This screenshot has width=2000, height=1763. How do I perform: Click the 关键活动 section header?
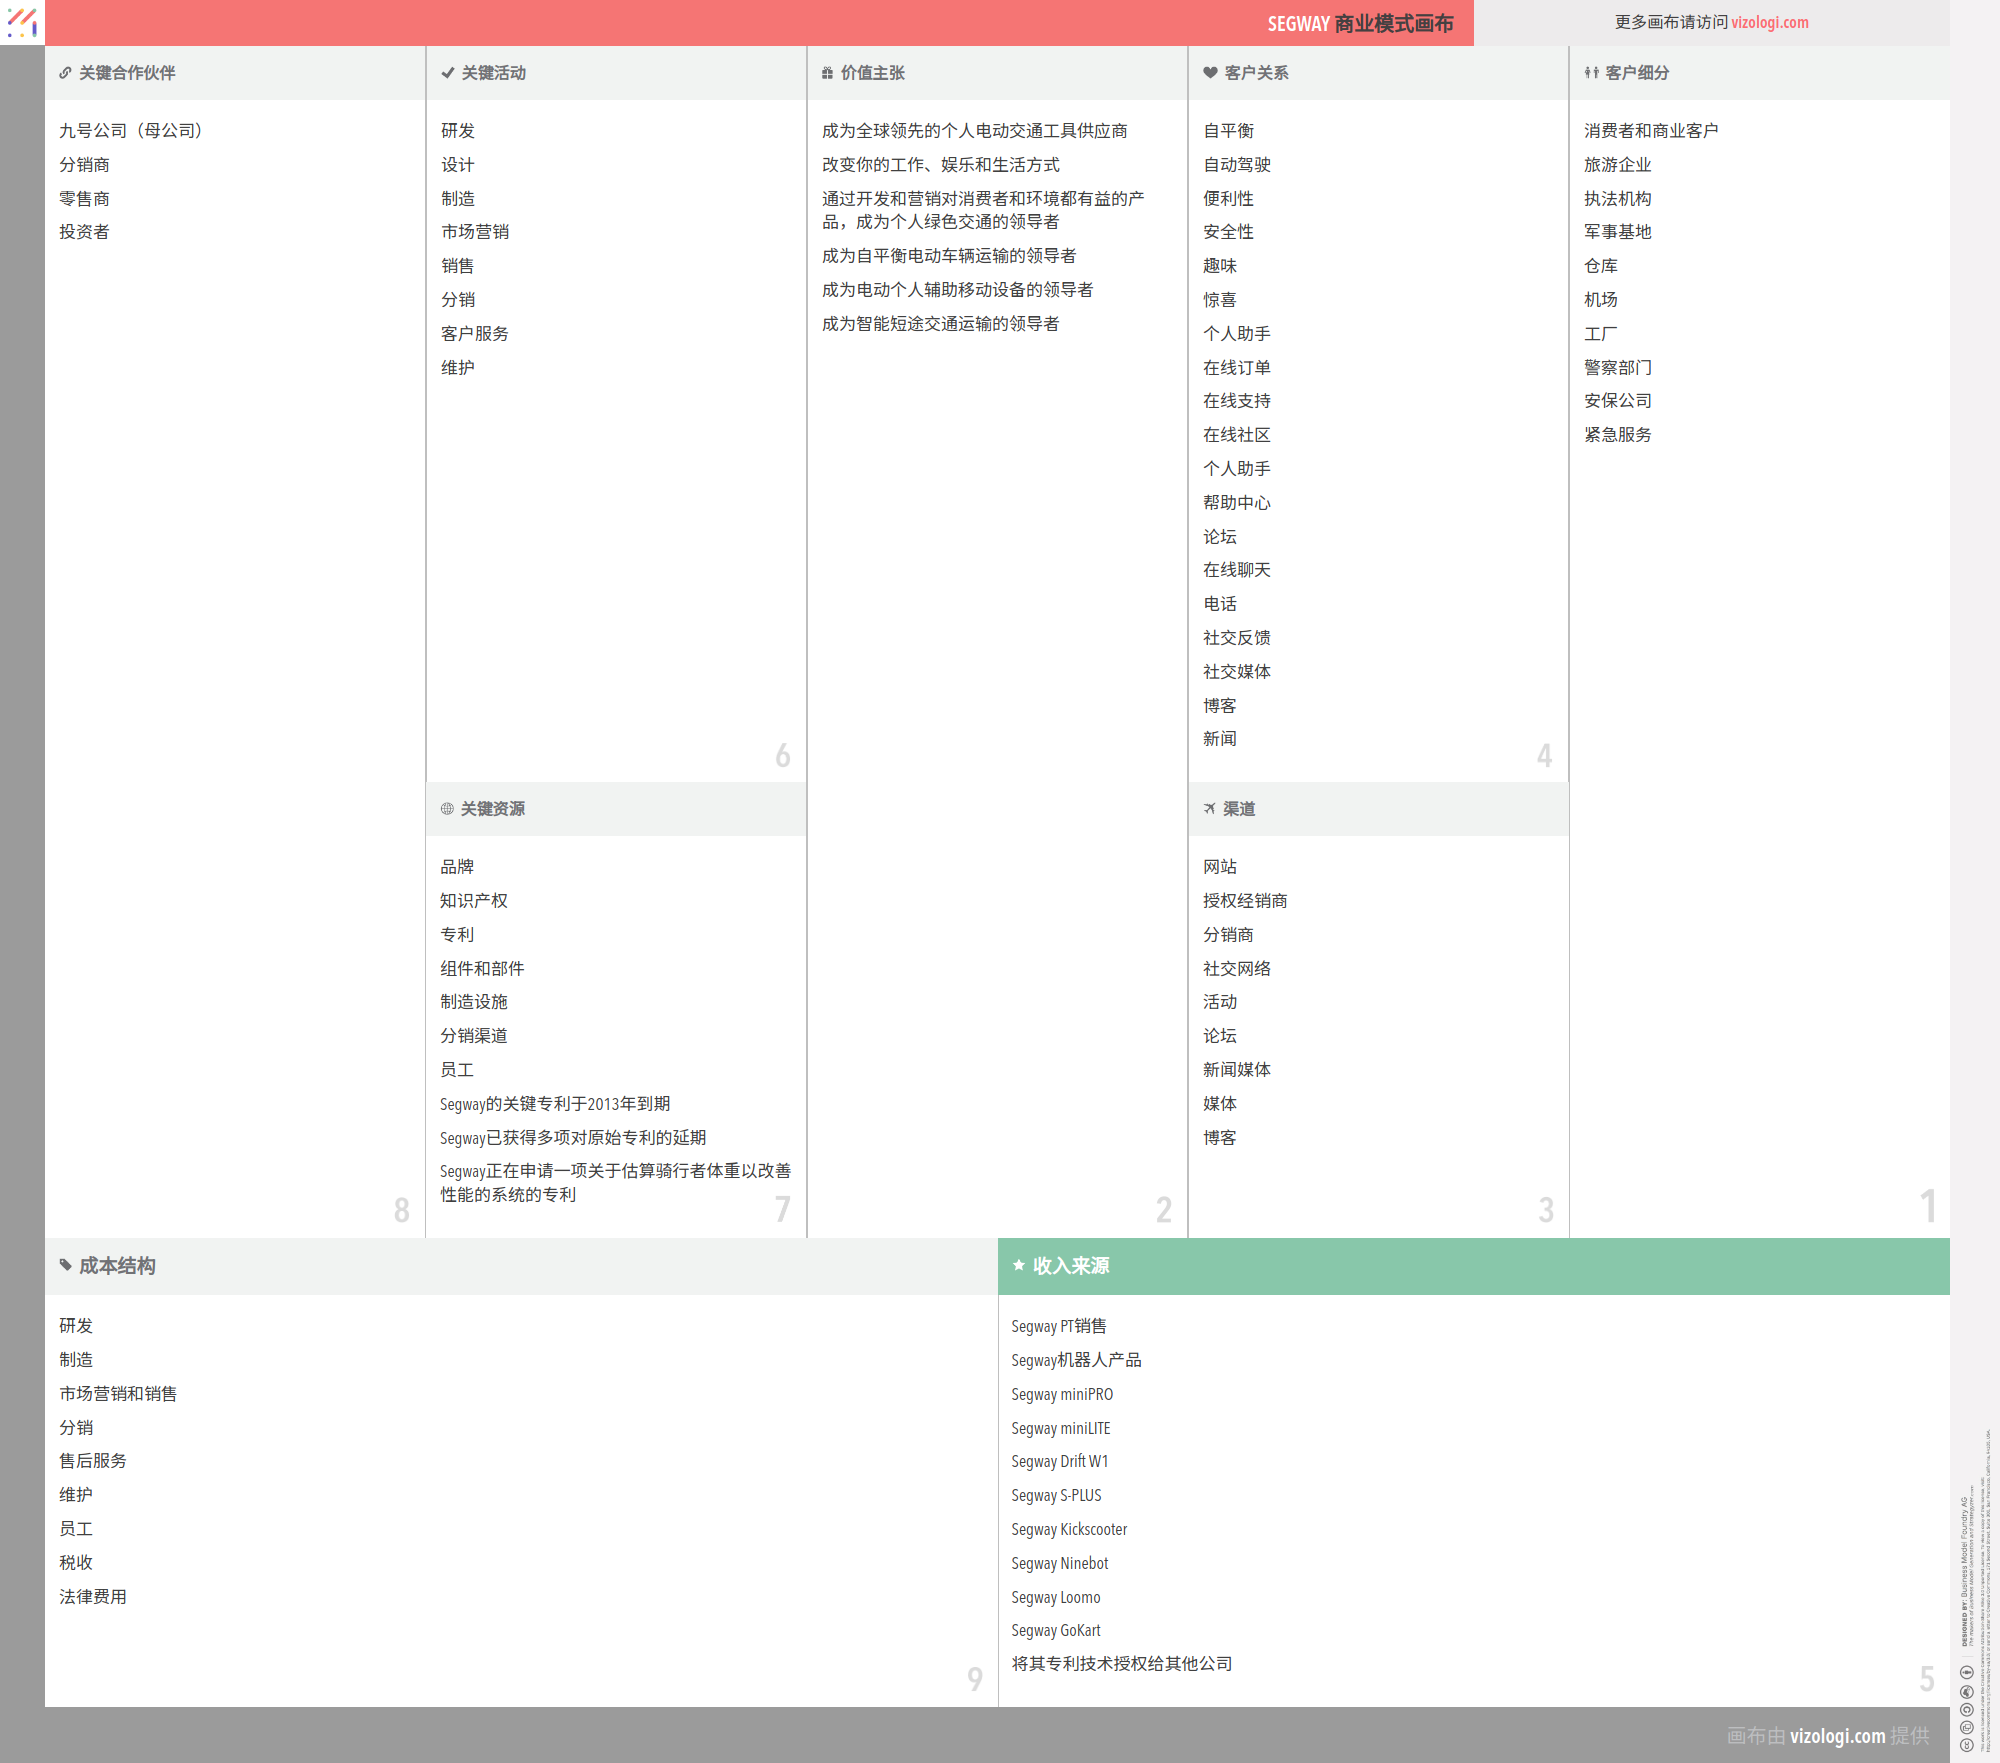[x=493, y=73]
